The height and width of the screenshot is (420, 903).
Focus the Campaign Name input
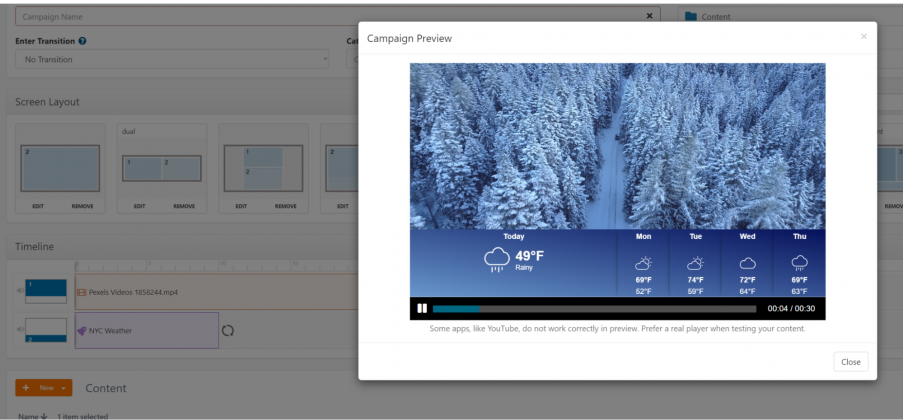[x=337, y=17]
